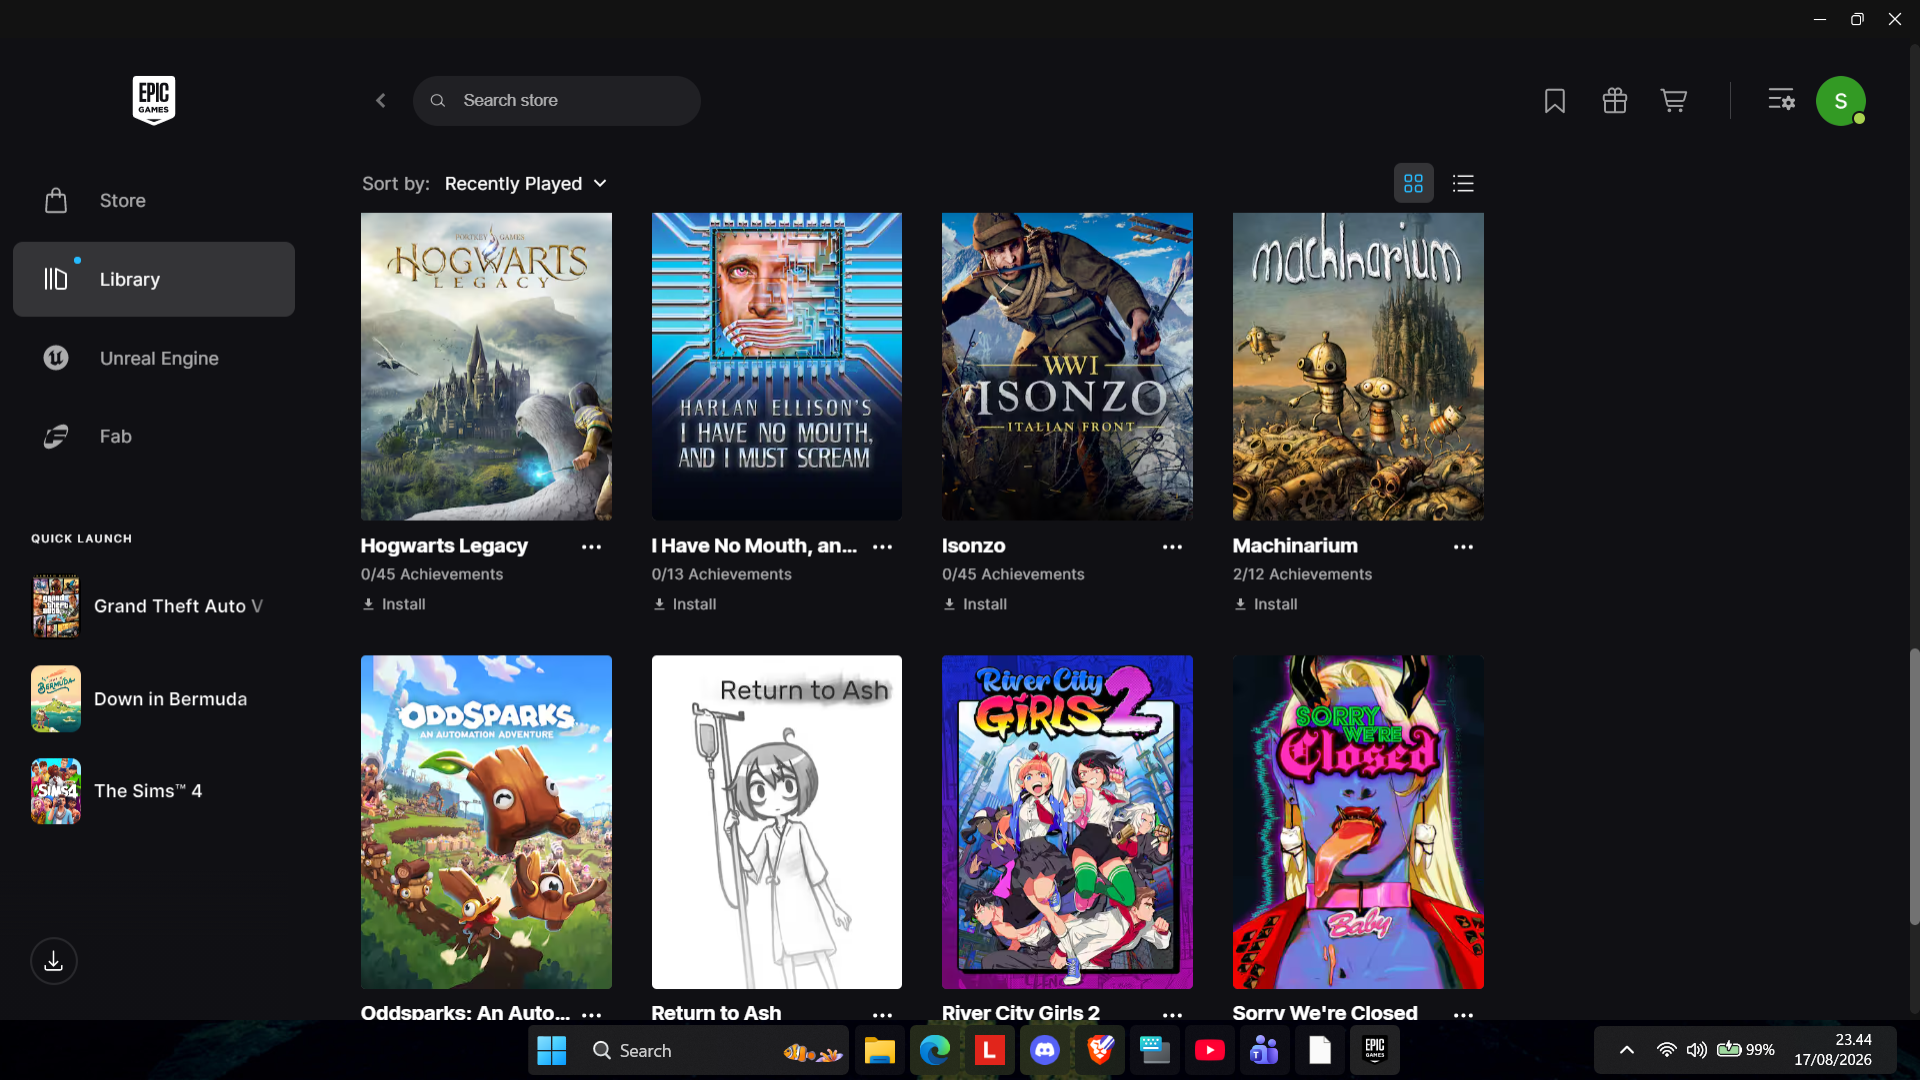The width and height of the screenshot is (1920, 1080).
Task: Open Microsoft Teams from the taskbar
Action: point(1265,1050)
